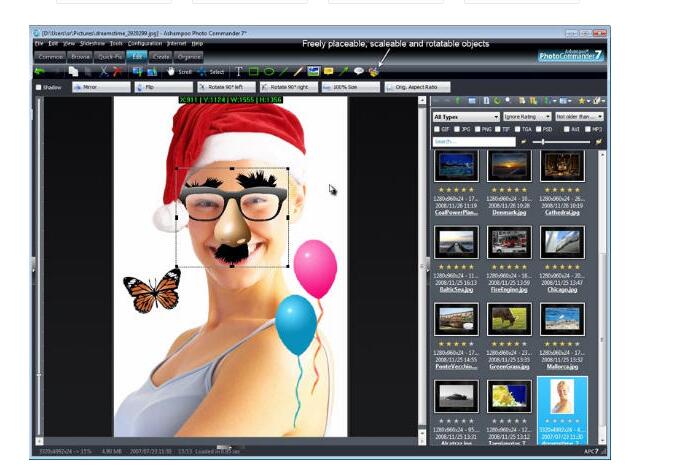
Task: Select the speech bubble tool
Action: pos(359,72)
